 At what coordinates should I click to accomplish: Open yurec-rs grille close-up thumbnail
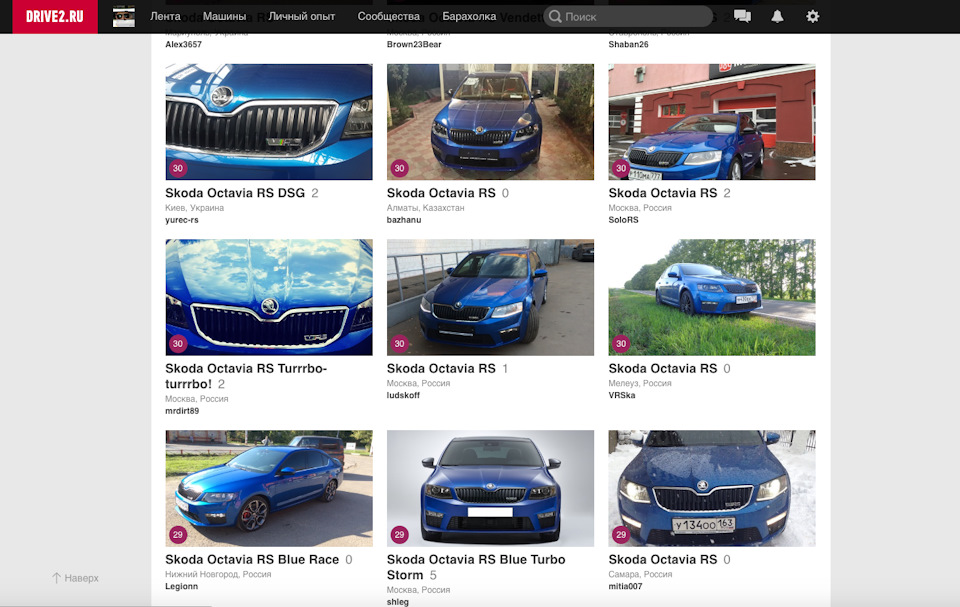point(269,122)
